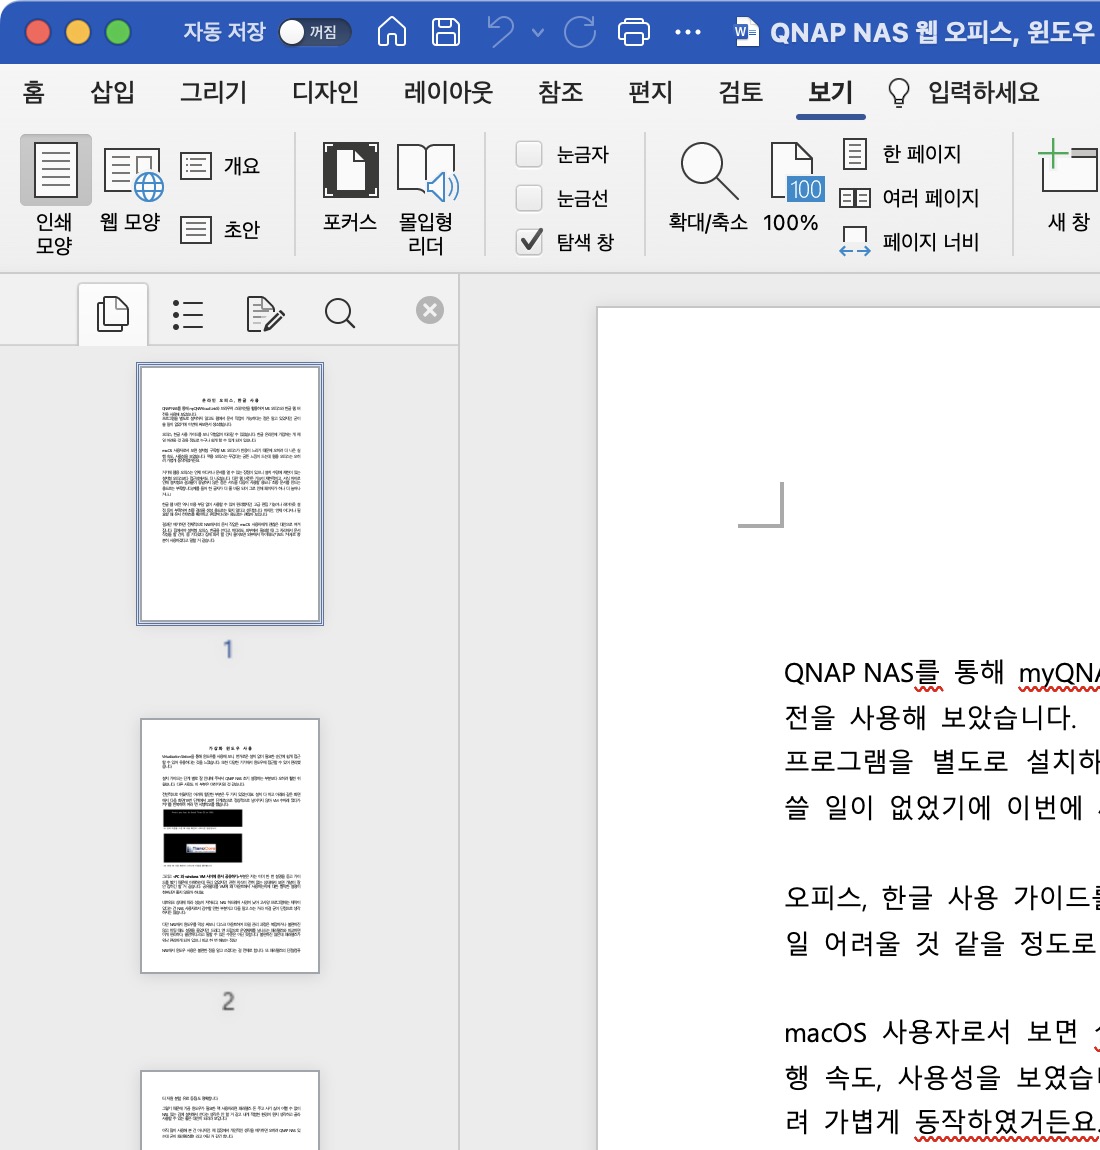Image resolution: width=1100 pixels, height=1150 pixels.
Task: Print the document using printer icon
Action: click(634, 32)
